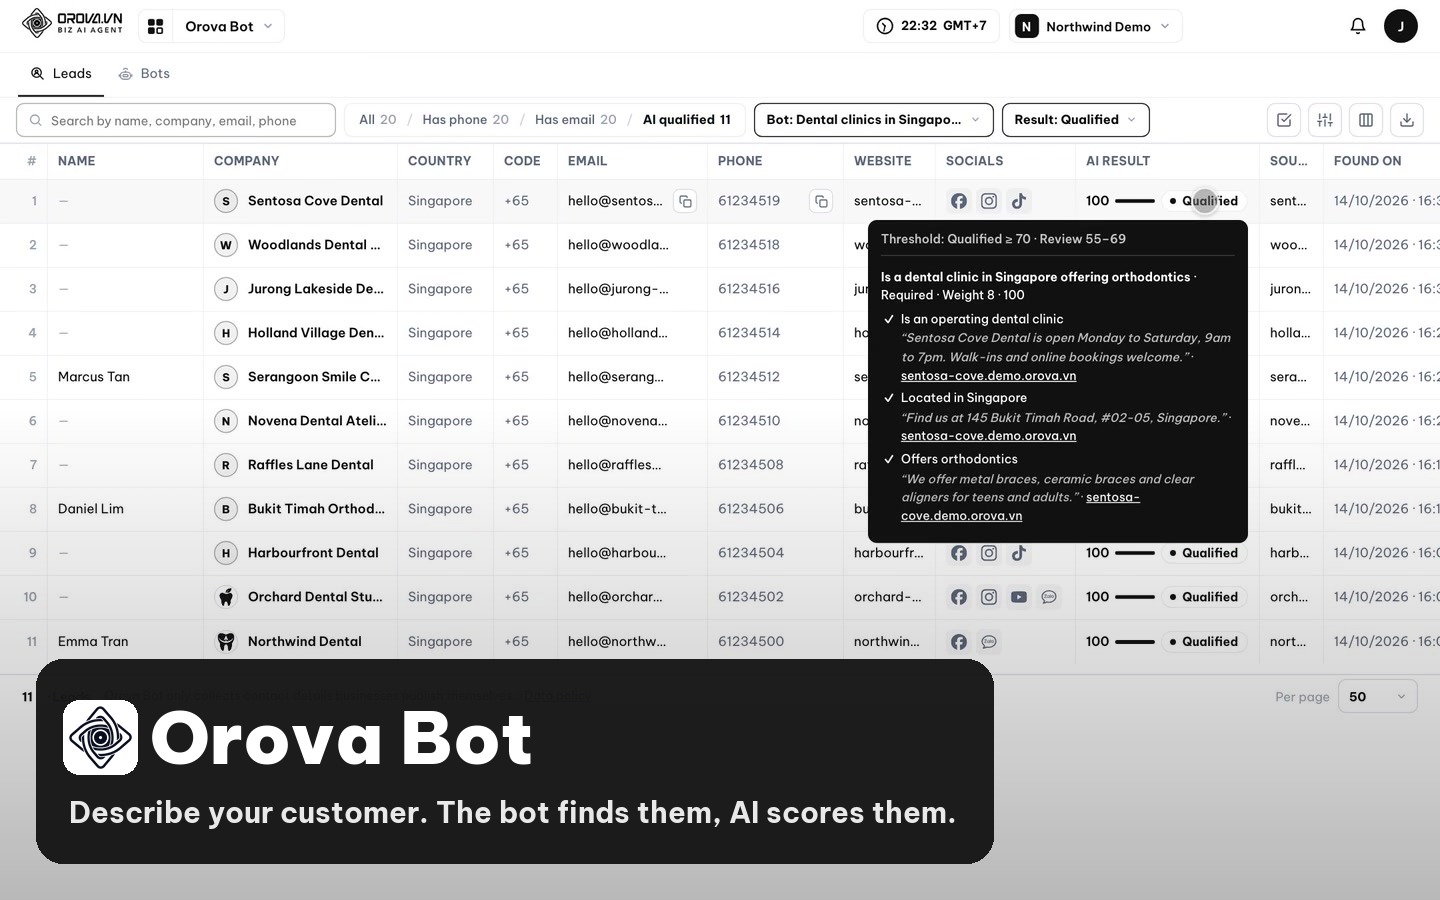Viewport: 1440px width, 900px height.
Task: Change the Per page dropdown from 50
Action: (x=1377, y=697)
